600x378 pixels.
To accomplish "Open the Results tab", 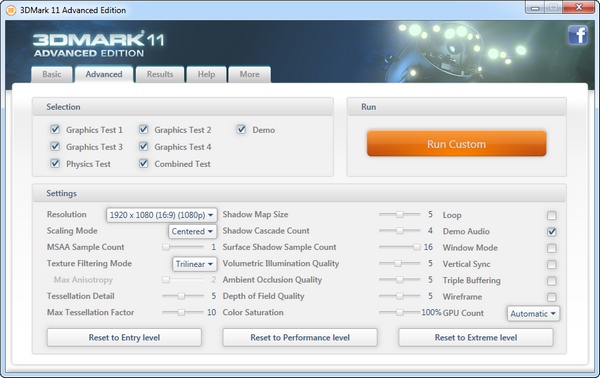I will 160,74.
